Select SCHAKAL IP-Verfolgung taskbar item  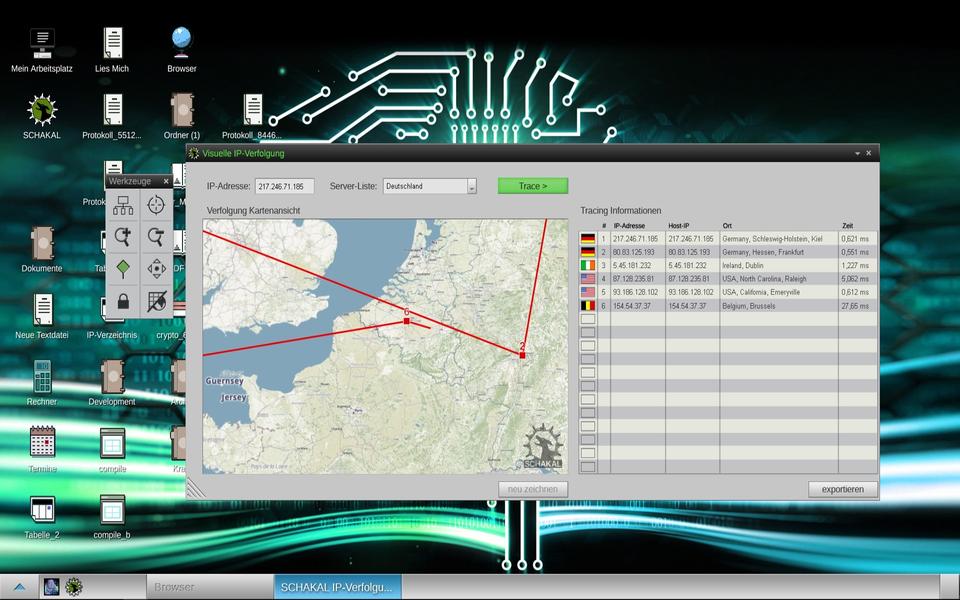point(337,587)
